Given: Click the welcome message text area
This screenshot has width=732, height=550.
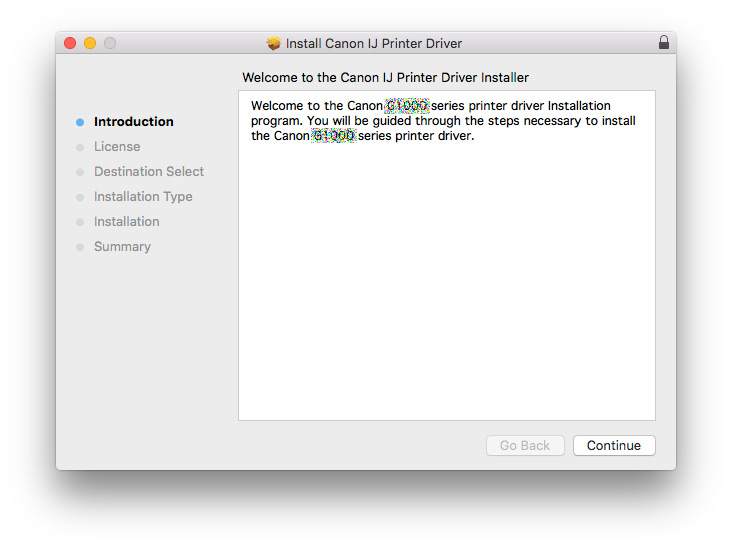Looking at the screenshot, I should [447, 255].
